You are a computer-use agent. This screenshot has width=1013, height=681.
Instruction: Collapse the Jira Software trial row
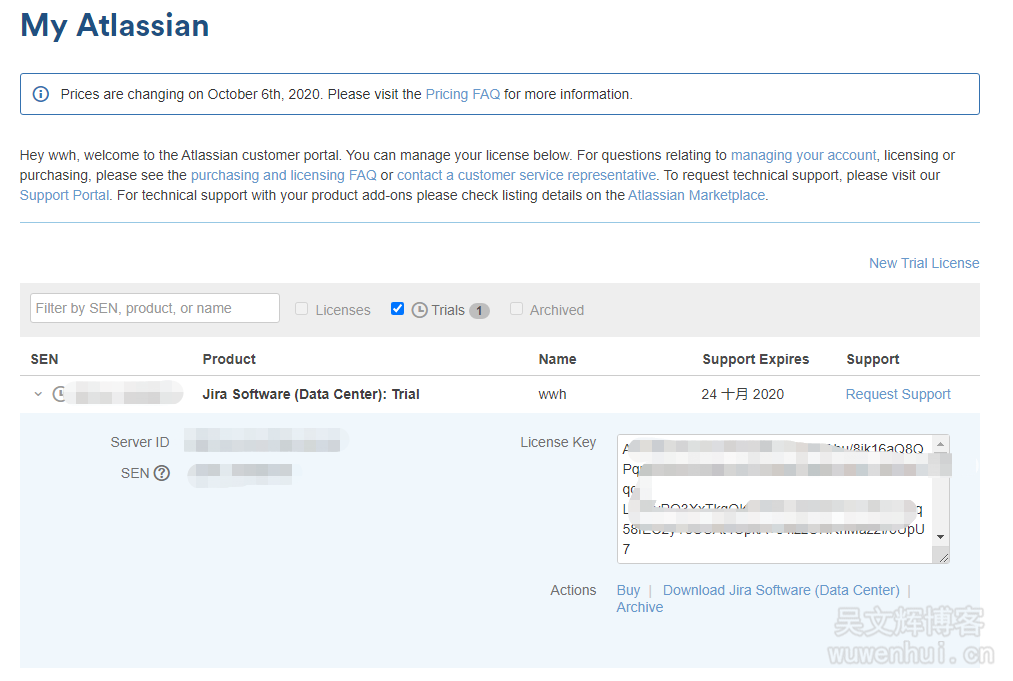38,394
